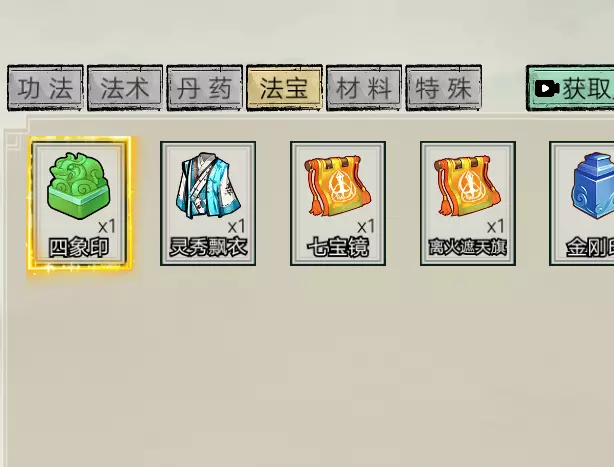Switch to the 法术 tab
The width and height of the screenshot is (614, 467).
tap(125, 88)
